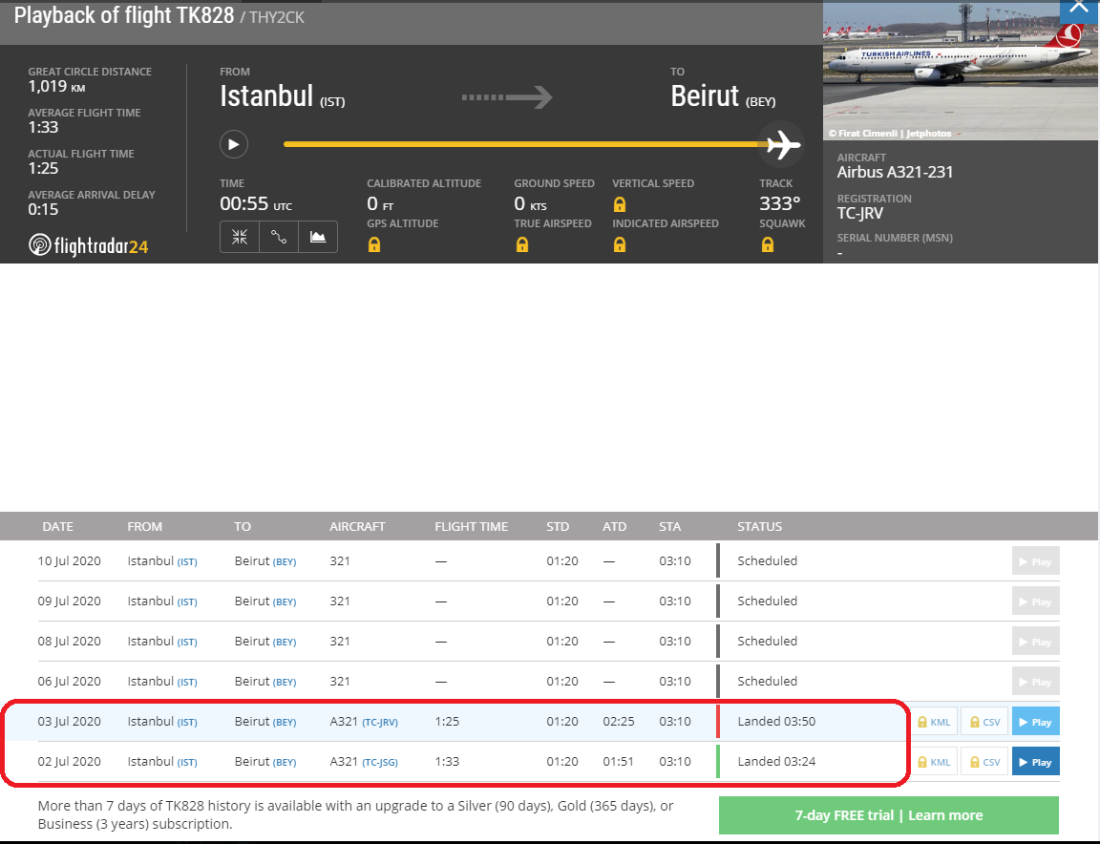
Task: Play the 03 Jul 2020 flight
Action: click(x=1035, y=722)
